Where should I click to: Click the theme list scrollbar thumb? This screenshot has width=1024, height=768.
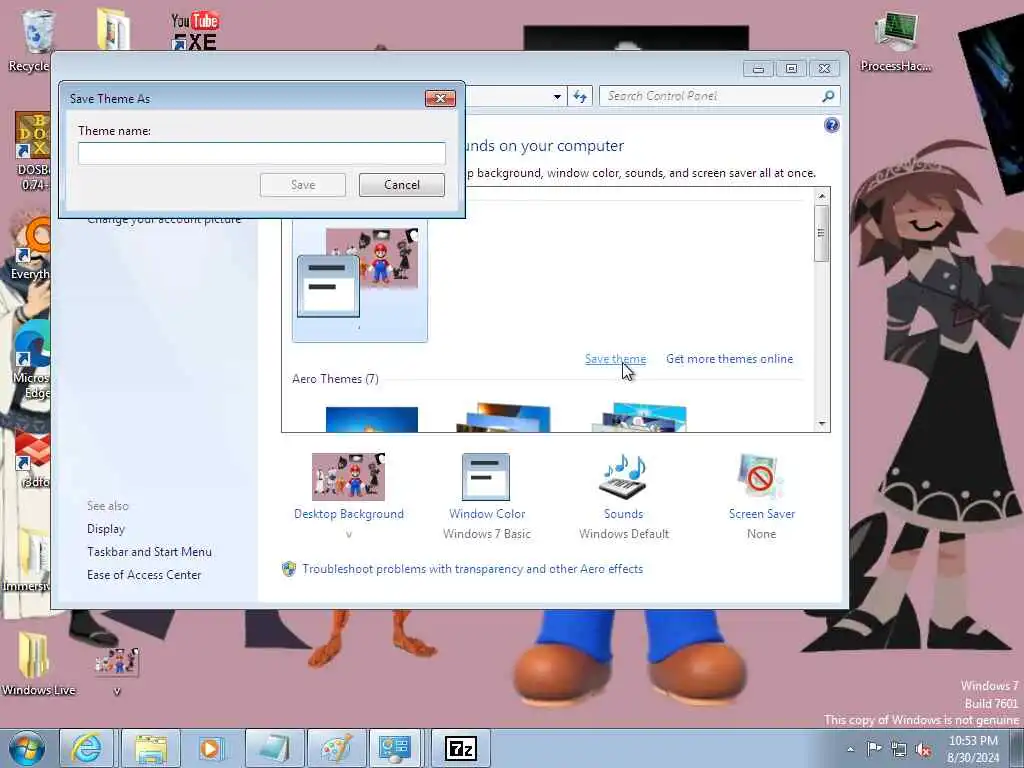(822, 233)
